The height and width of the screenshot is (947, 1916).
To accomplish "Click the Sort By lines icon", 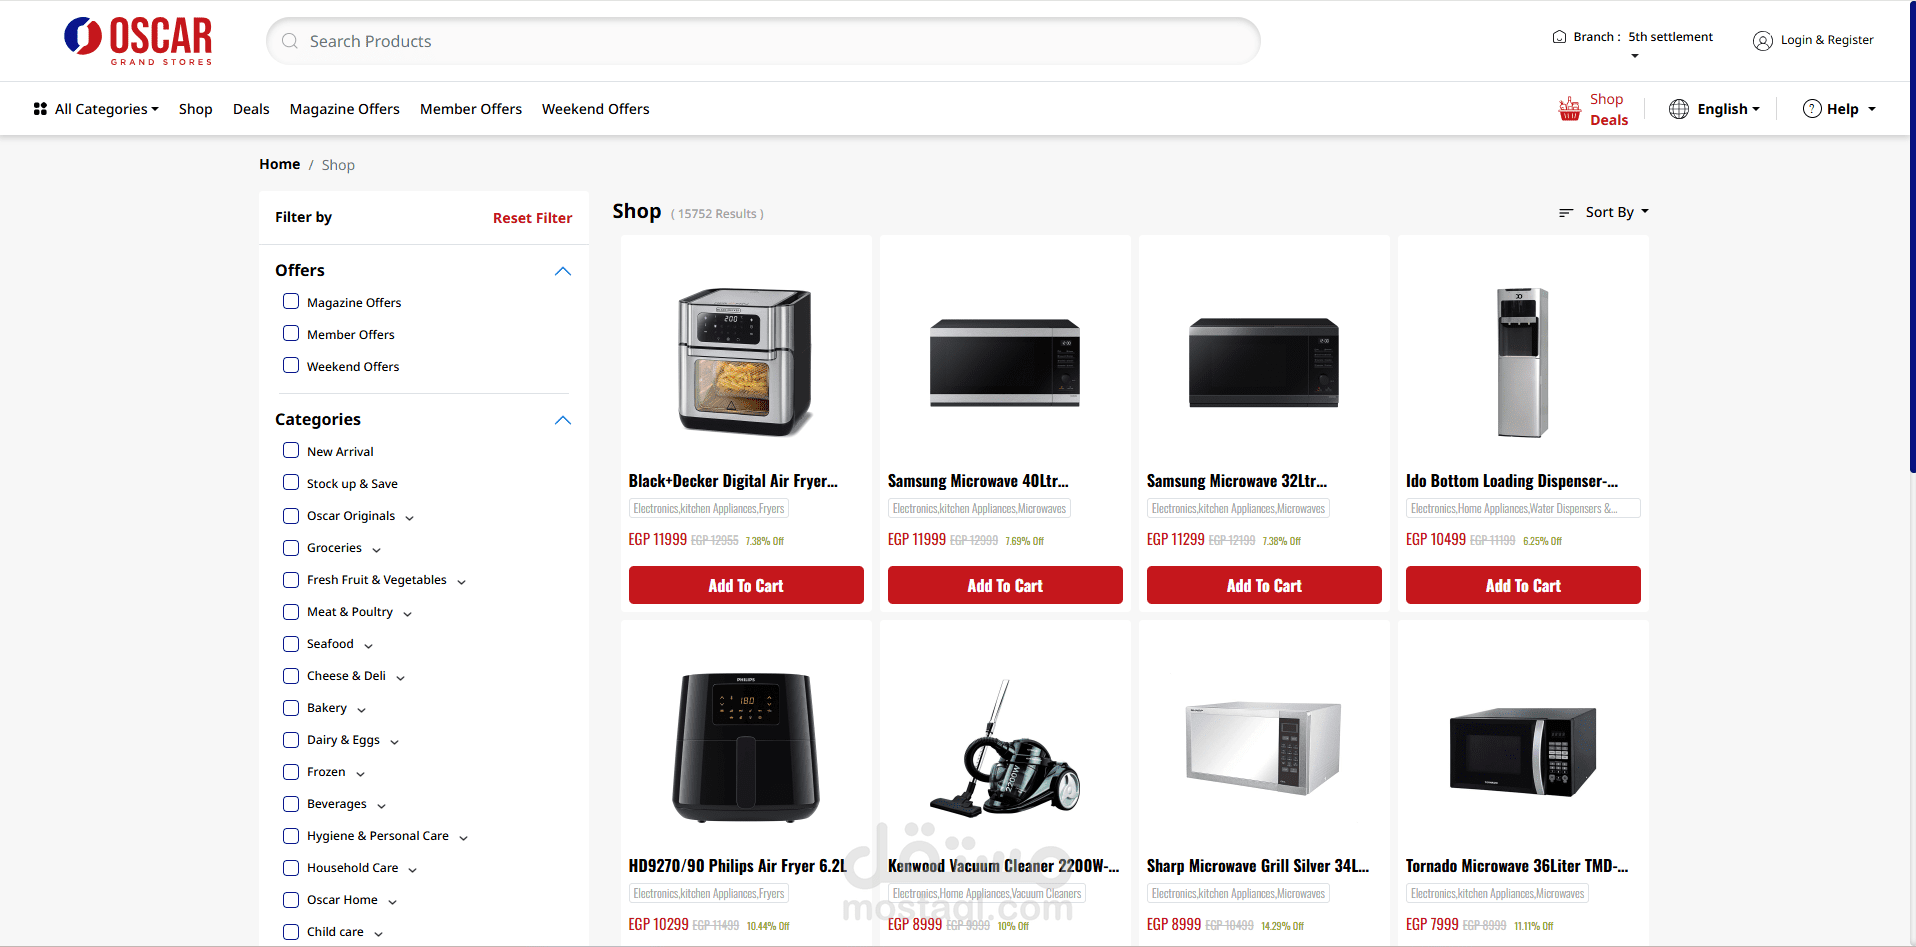I will point(1566,212).
